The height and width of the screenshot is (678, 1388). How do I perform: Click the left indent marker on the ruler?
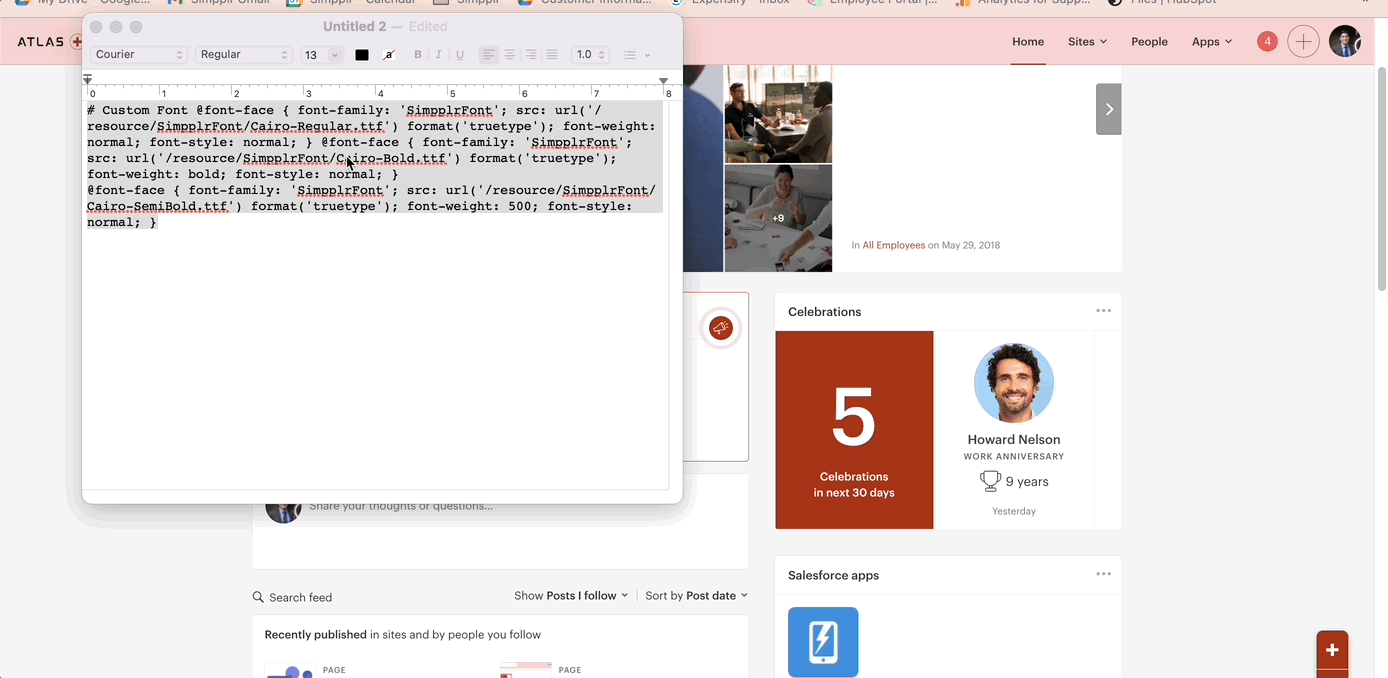(88, 79)
